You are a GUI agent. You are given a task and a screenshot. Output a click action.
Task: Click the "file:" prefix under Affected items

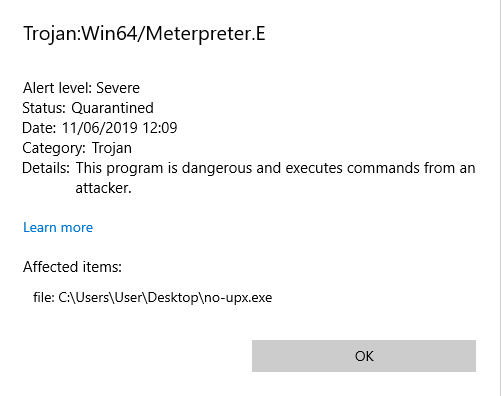point(44,297)
